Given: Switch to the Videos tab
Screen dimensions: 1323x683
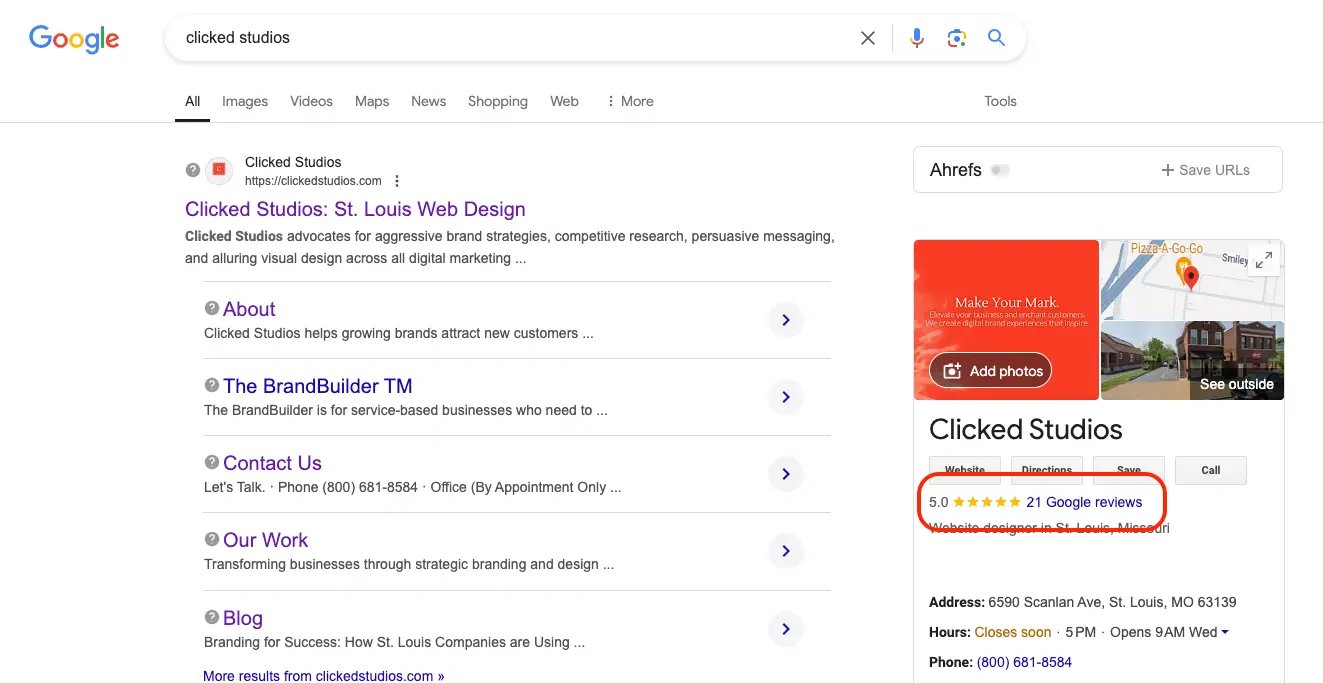Looking at the screenshot, I should pyautogui.click(x=311, y=101).
